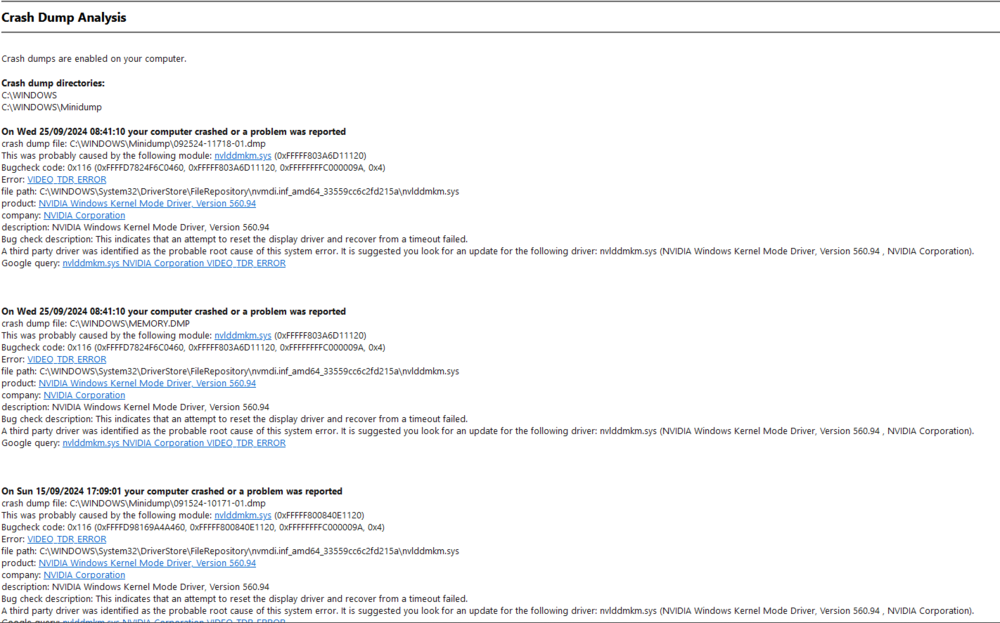Open nvlddmkm.sys module link in 091524-10171-01.dmp report
1000x623 pixels.
[x=242, y=516]
